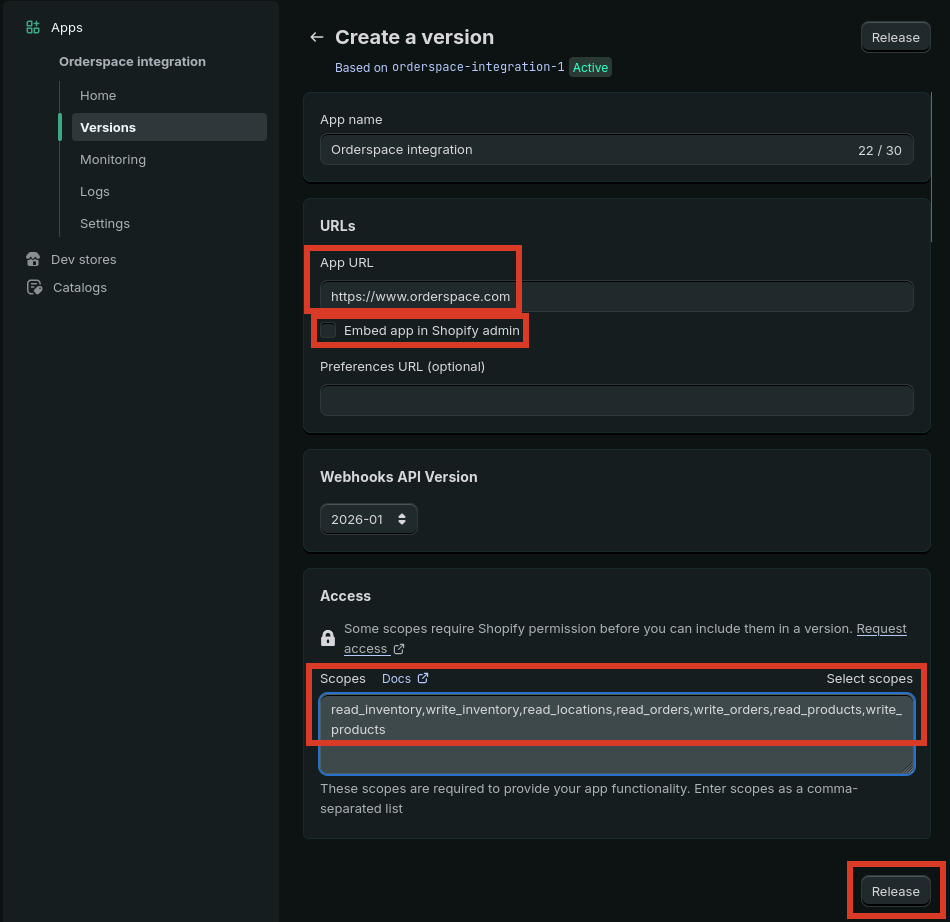Click the lock icon in Access section
Image resolution: width=950 pixels, height=922 pixels.
point(328,638)
